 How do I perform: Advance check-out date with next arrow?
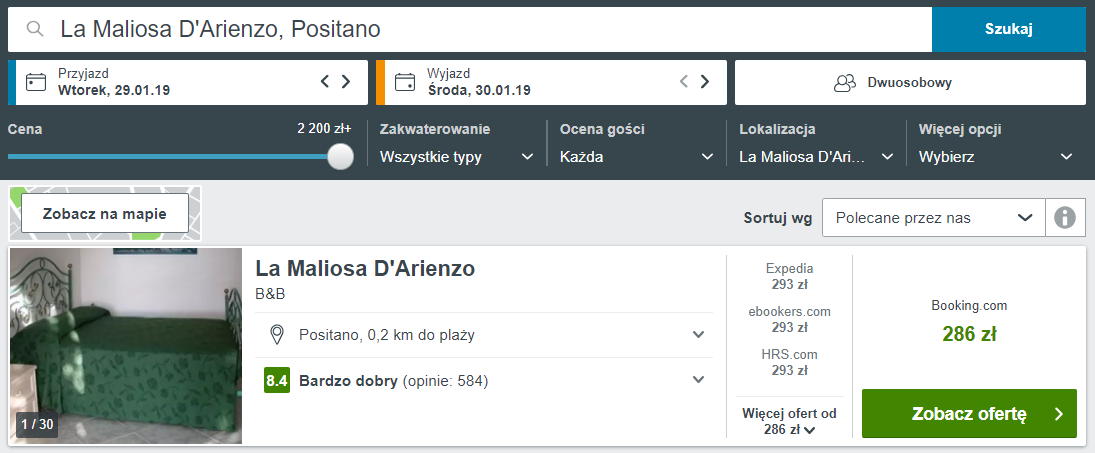[x=705, y=82]
